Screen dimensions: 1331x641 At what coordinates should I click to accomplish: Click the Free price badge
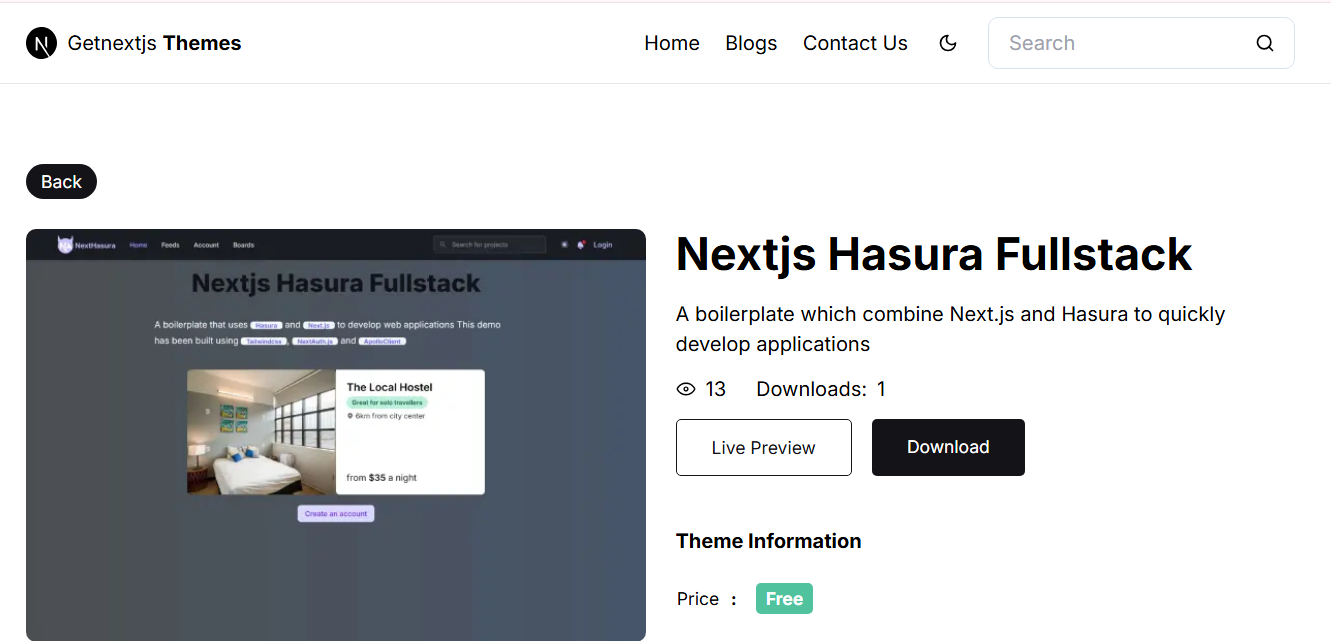click(784, 599)
